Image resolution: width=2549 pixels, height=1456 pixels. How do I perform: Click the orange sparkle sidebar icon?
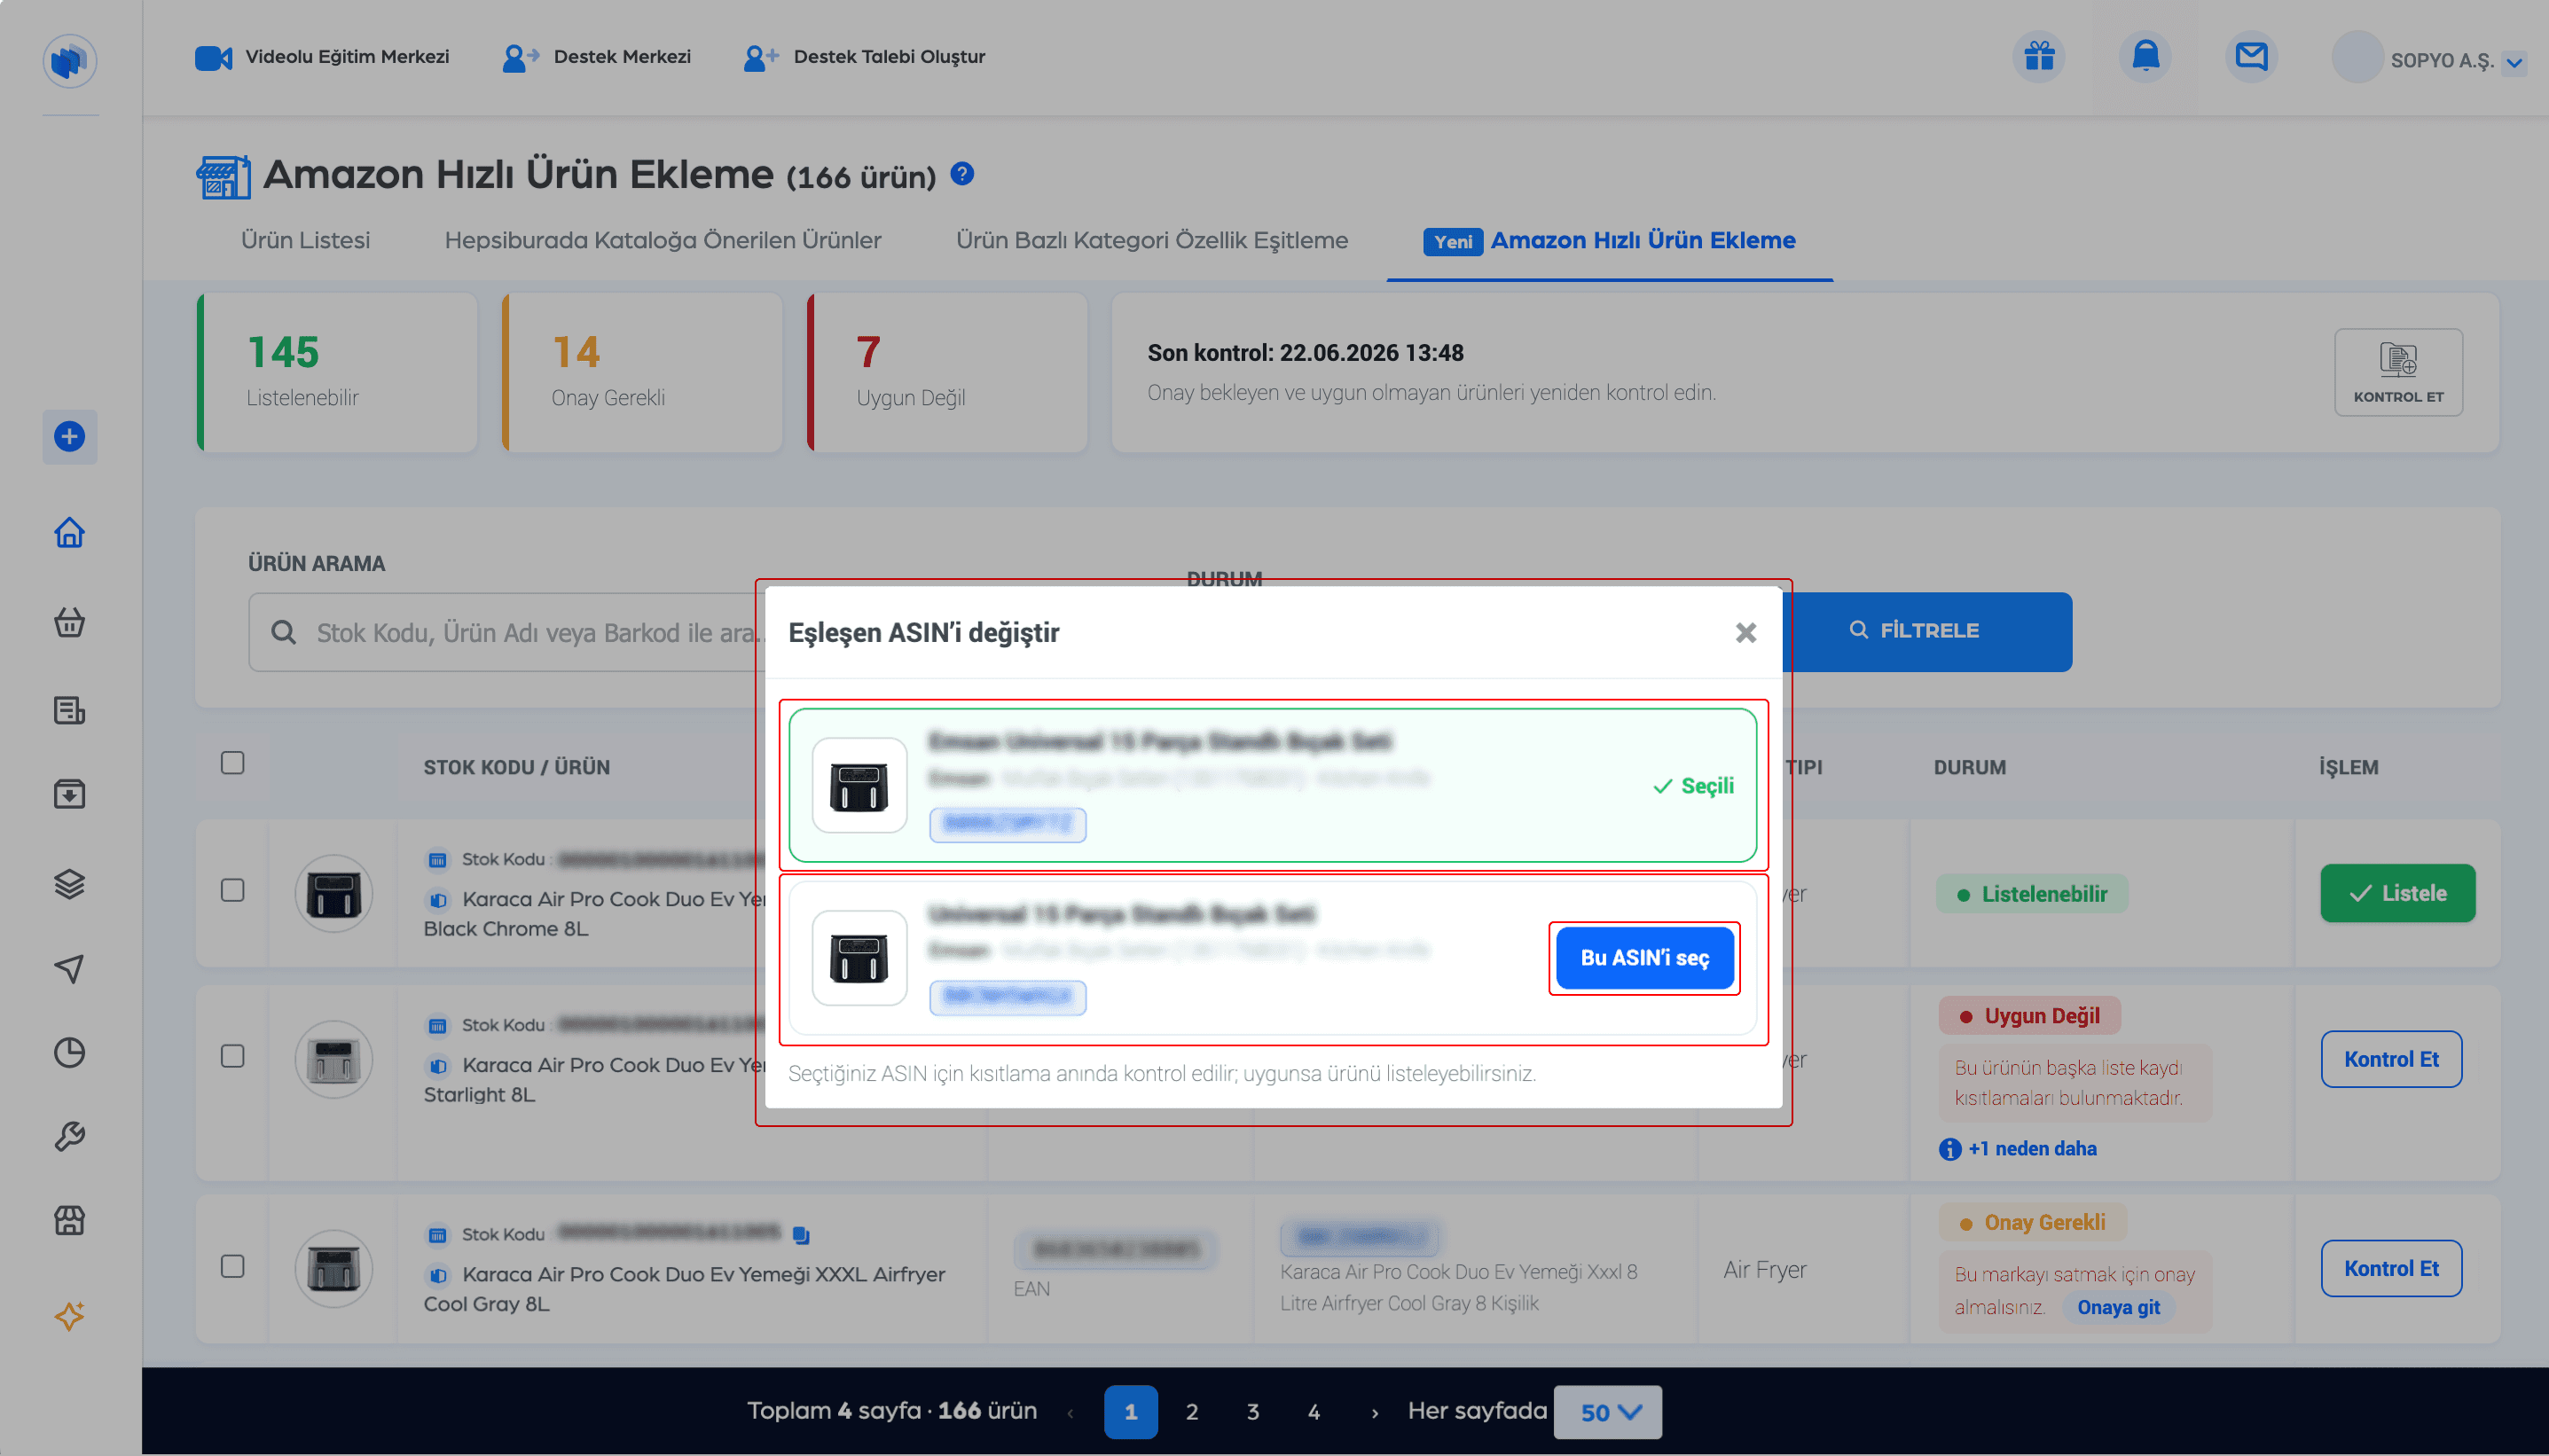(69, 1316)
